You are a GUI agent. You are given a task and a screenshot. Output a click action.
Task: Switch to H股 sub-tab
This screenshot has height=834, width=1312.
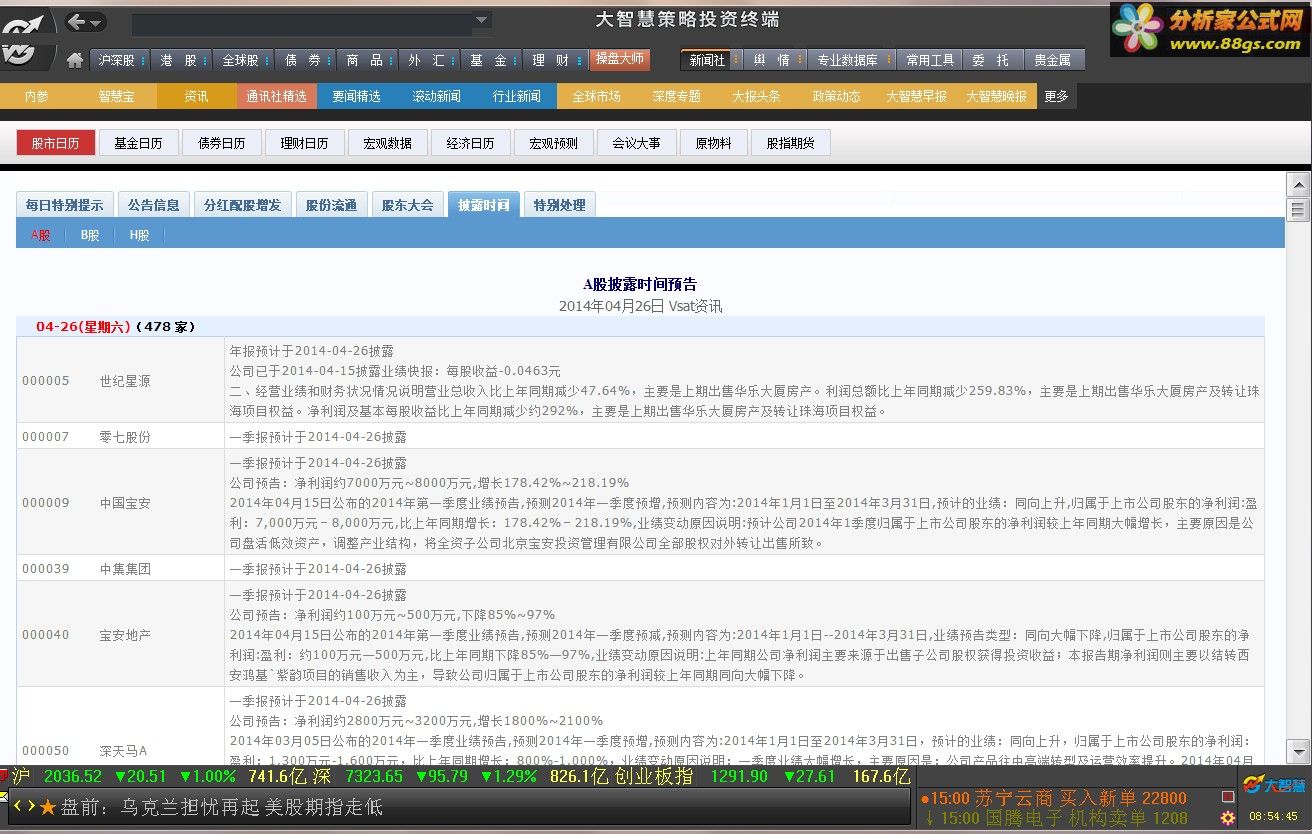[139, 235]
